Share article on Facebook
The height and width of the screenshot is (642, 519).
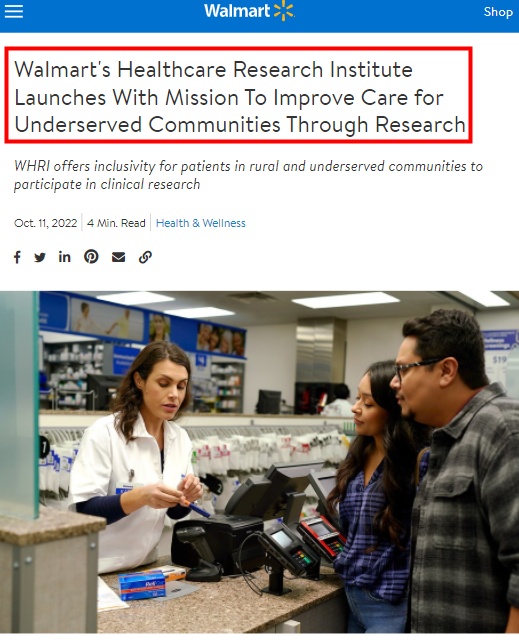pos(17,257)
